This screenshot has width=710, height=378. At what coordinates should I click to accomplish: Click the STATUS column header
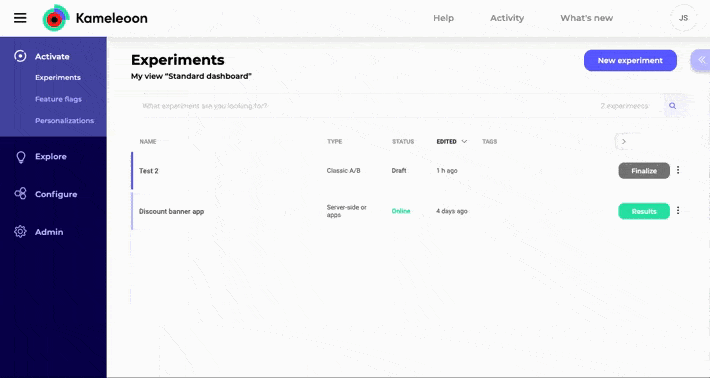pyautogui.click(x=403, y=142)
